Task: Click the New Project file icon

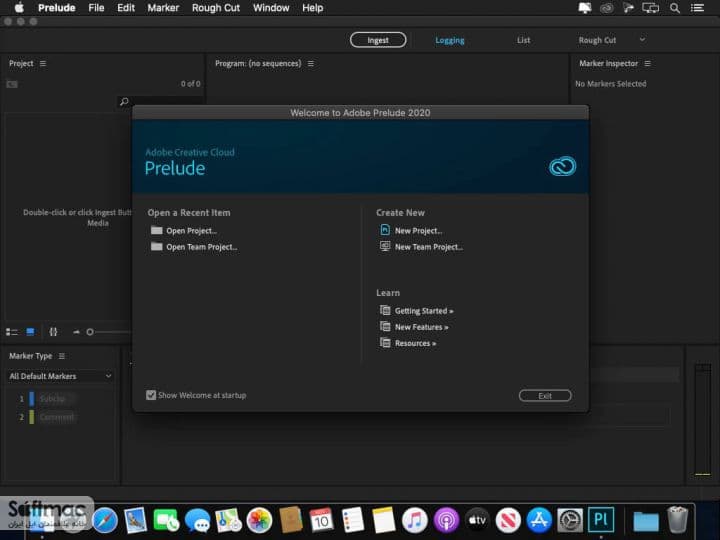Action: [x=385, y=230]
